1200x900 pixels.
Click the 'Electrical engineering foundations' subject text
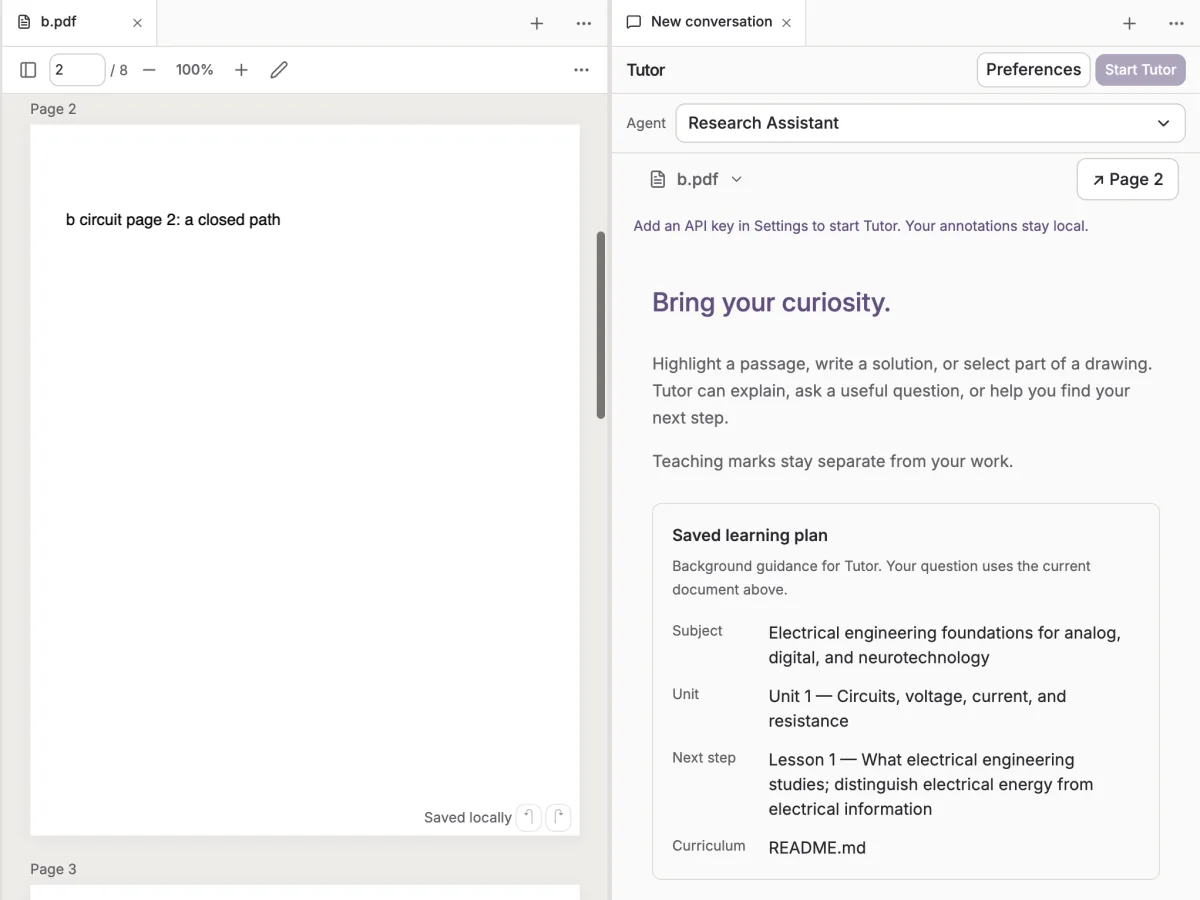click(944, 645)
